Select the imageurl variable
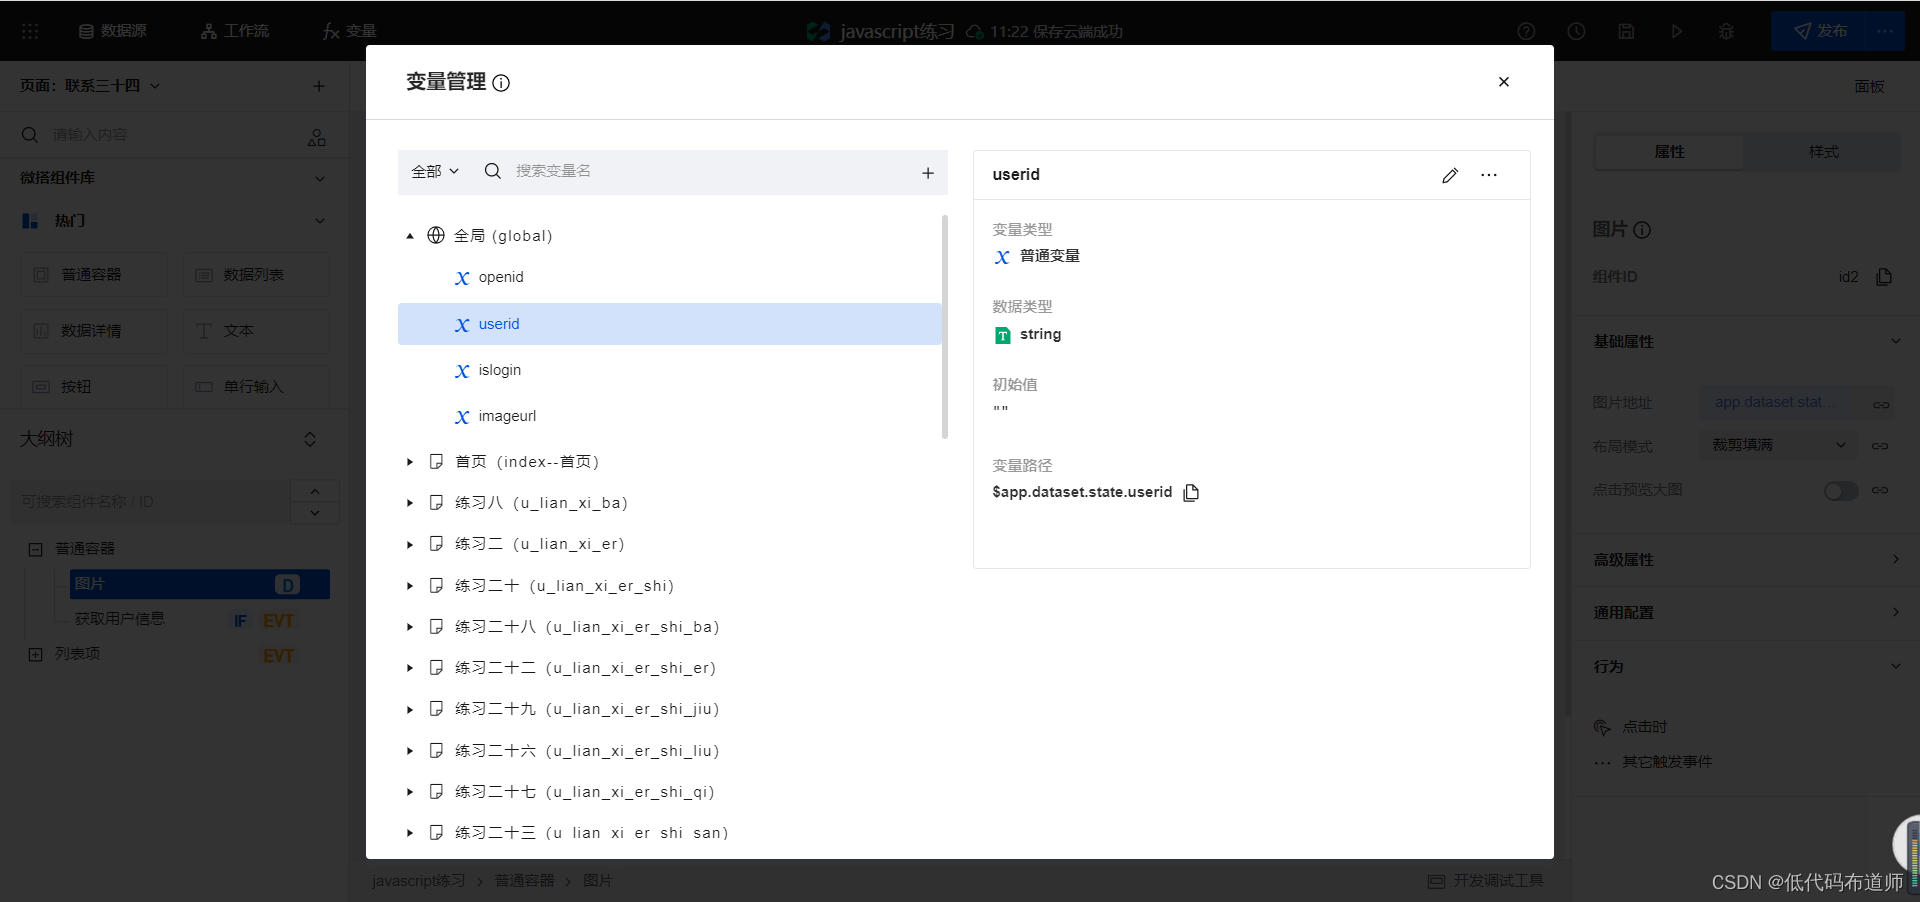The image size is (1920, 902). coord(507,416)
